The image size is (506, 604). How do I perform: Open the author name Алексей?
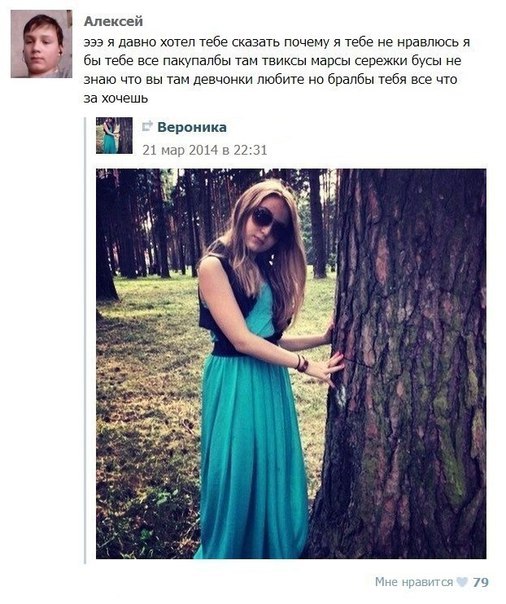click(x=113, y=21)
